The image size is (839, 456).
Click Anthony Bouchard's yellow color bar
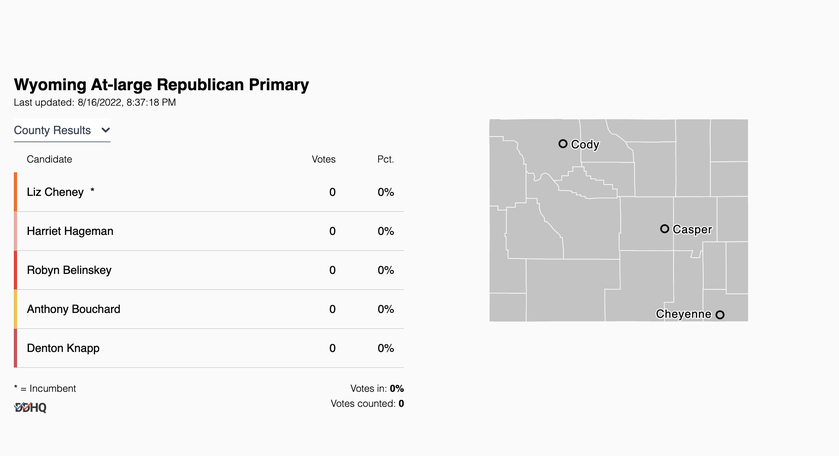point(16,309)
